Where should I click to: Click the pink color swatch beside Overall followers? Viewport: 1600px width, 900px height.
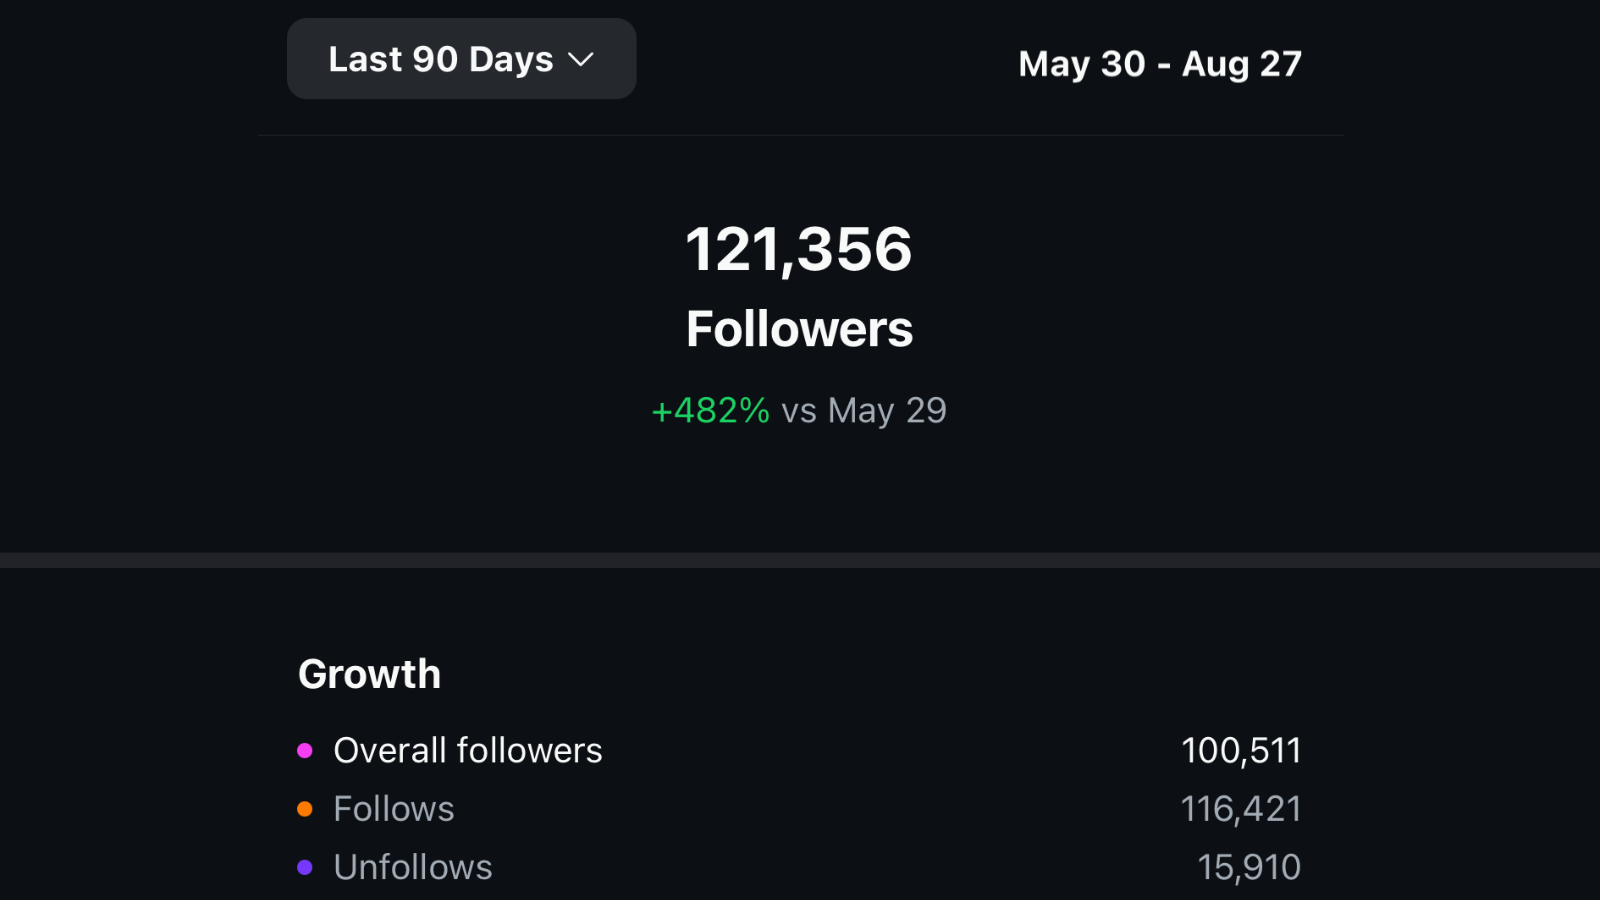click(x=305, y=748)
